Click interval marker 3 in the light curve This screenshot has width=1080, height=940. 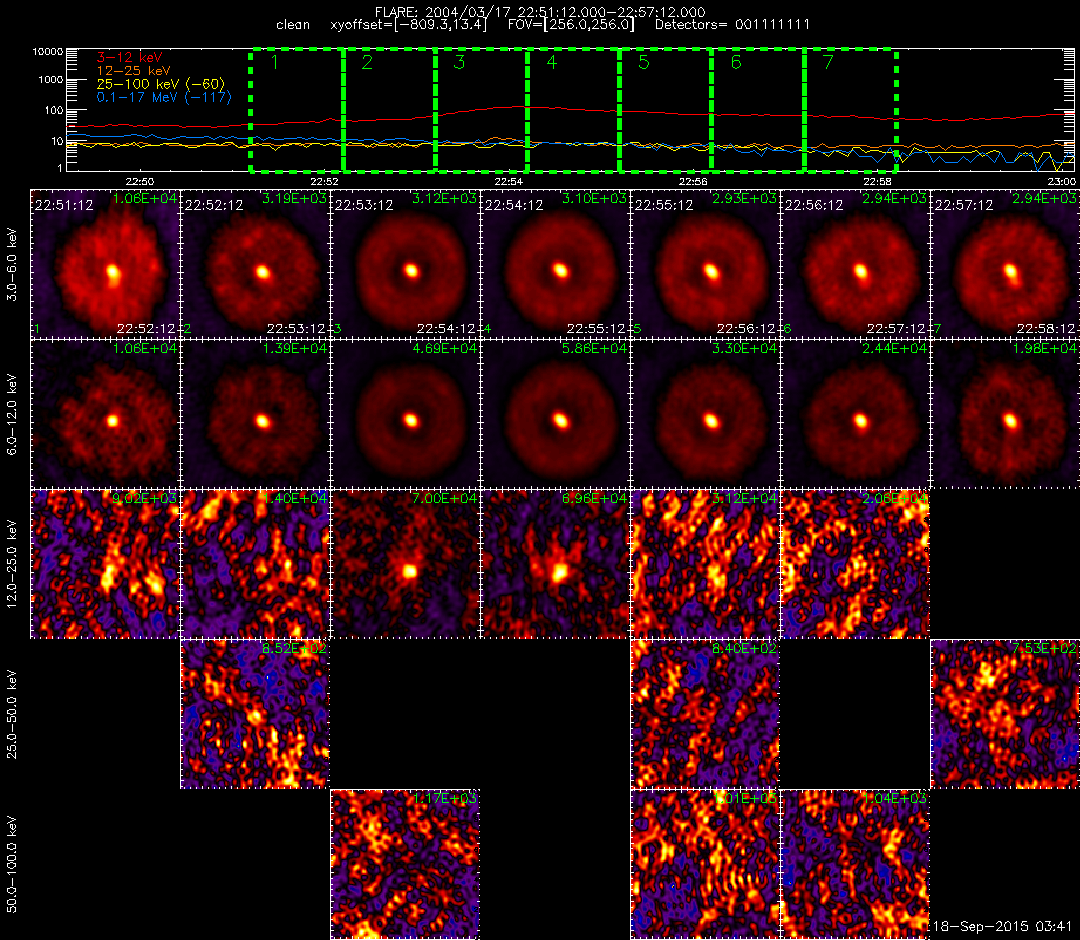459,63
